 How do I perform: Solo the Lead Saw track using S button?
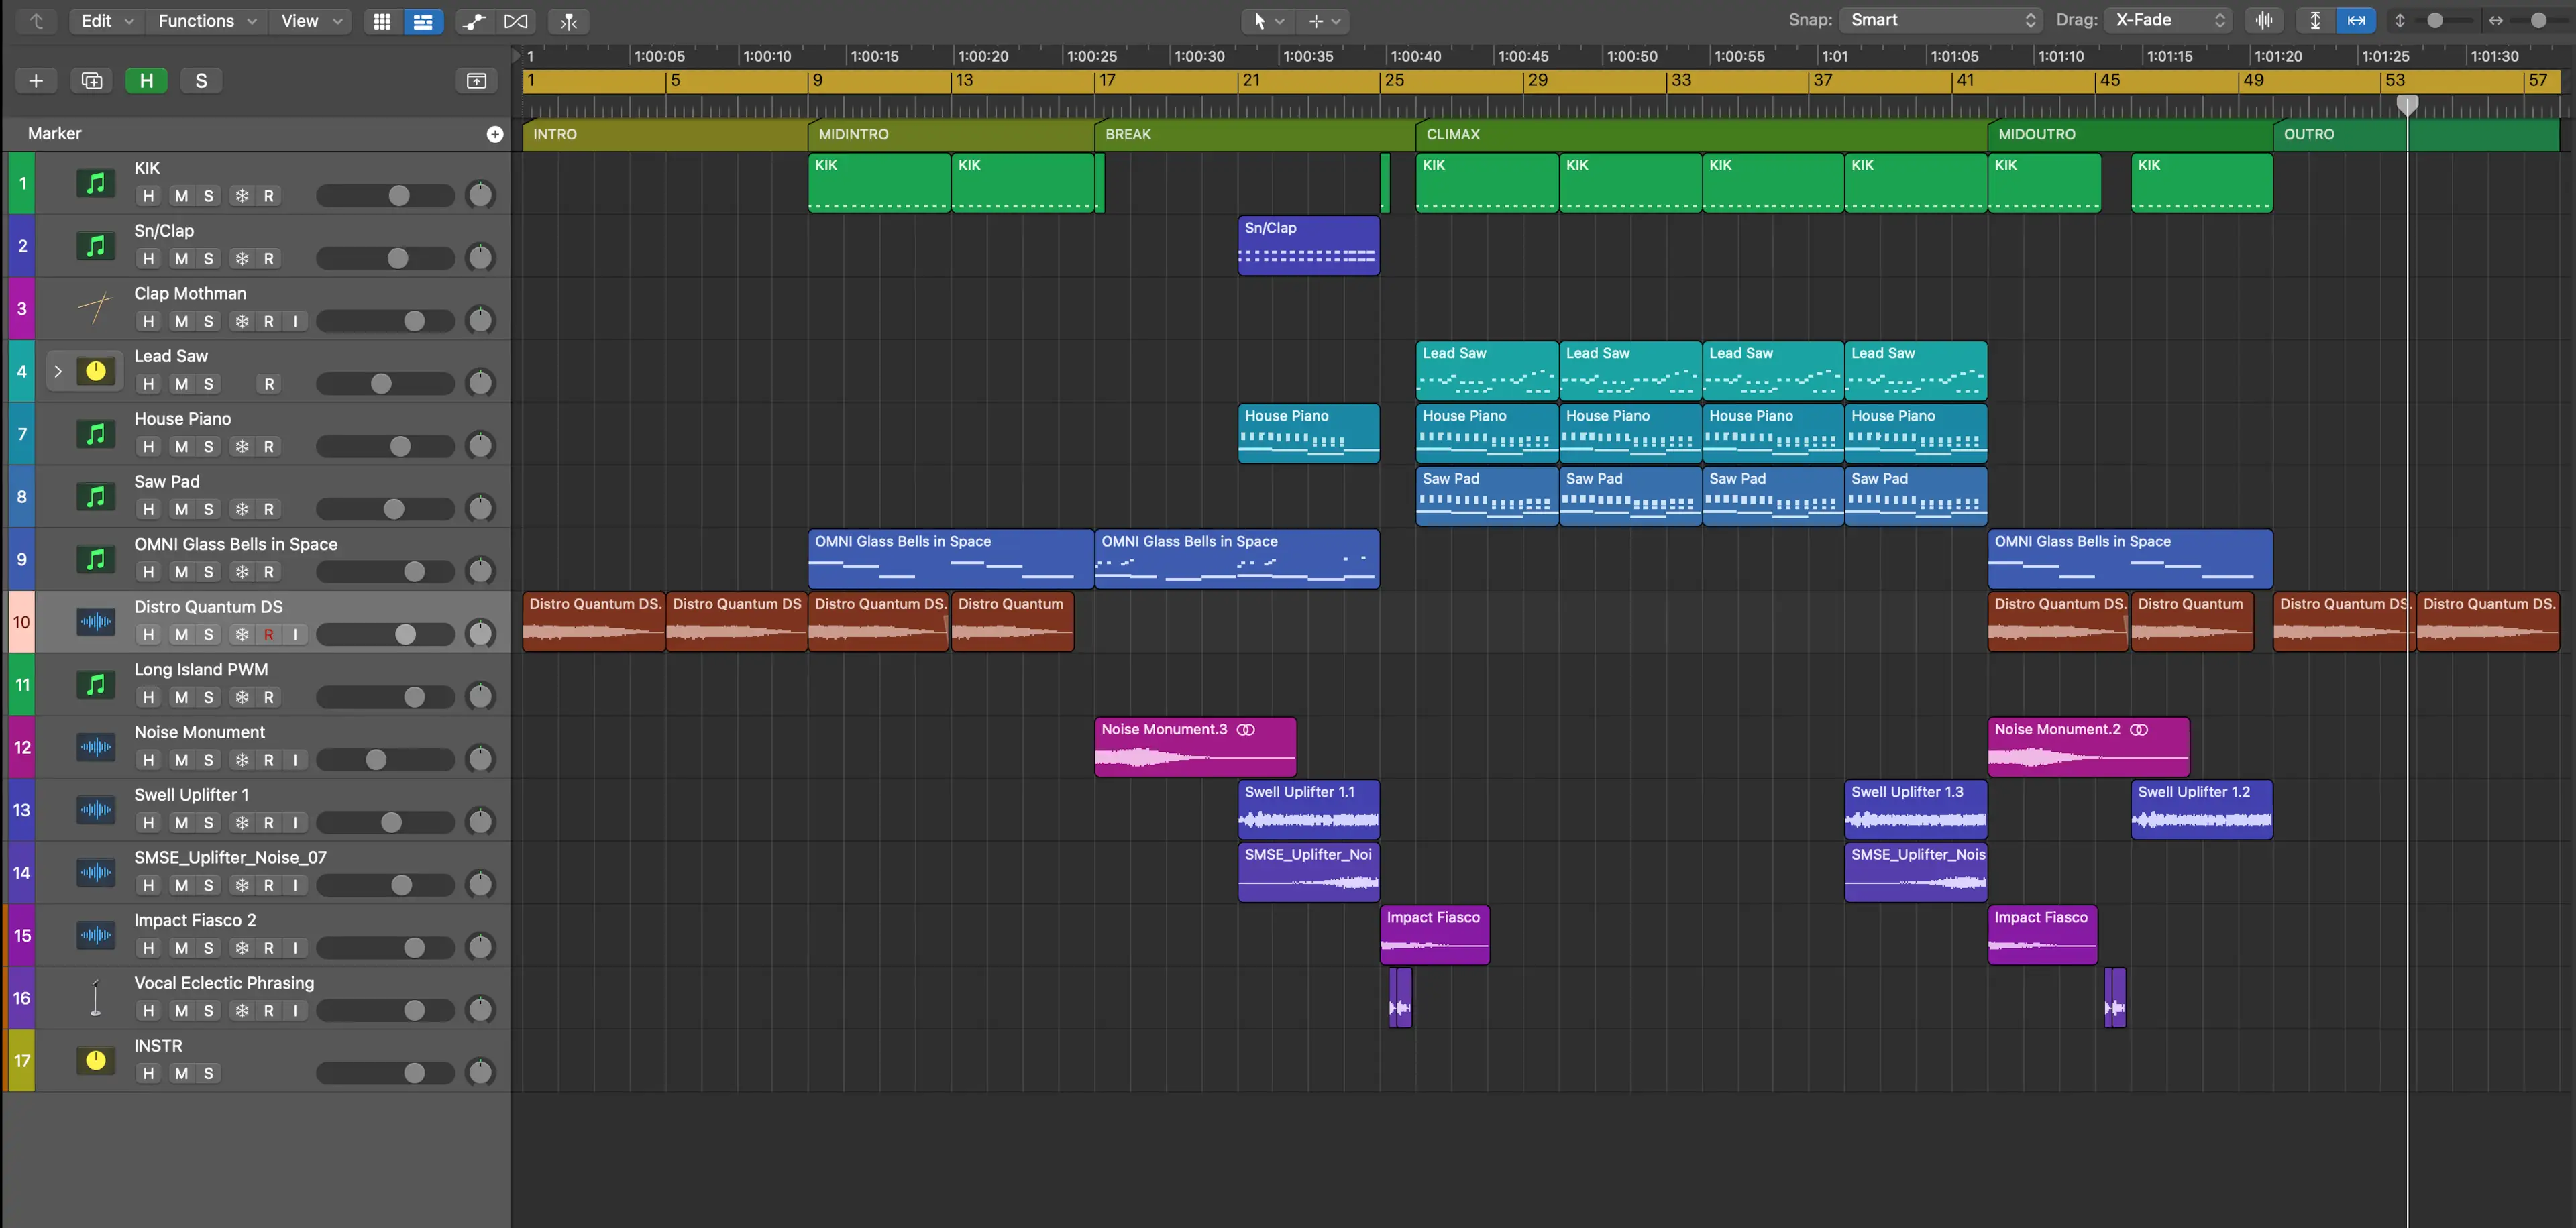[x=209, y=384]
